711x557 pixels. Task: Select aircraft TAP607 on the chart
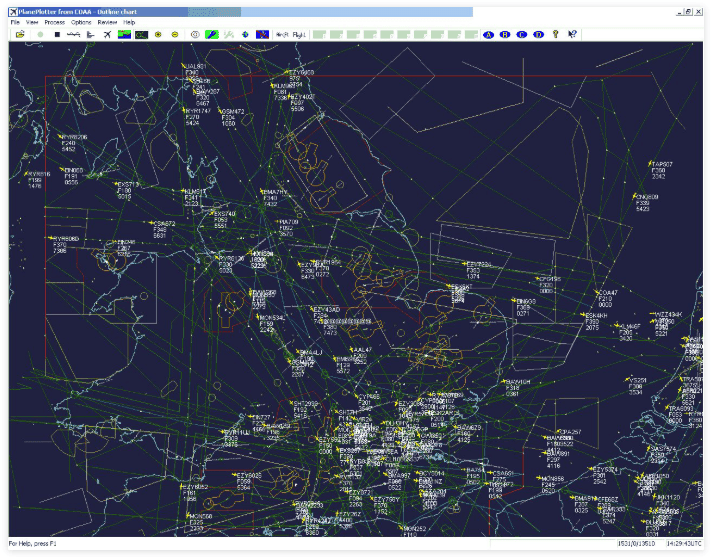pyautogui.click(x=662, y=164)
